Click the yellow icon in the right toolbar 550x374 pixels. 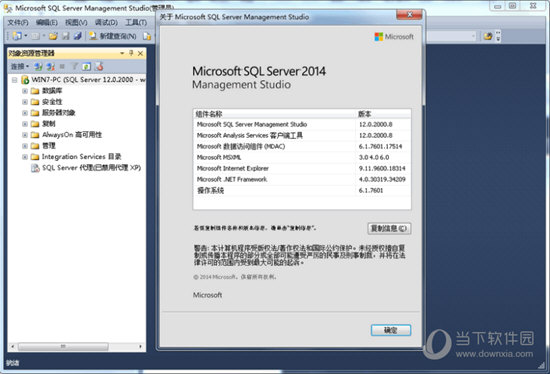pos(488,36)
